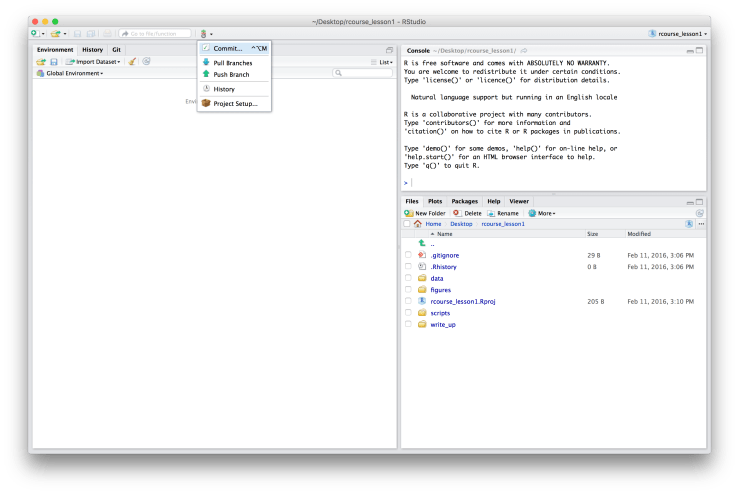
Task: Click the New Folder button
Action: coord(425,213)
